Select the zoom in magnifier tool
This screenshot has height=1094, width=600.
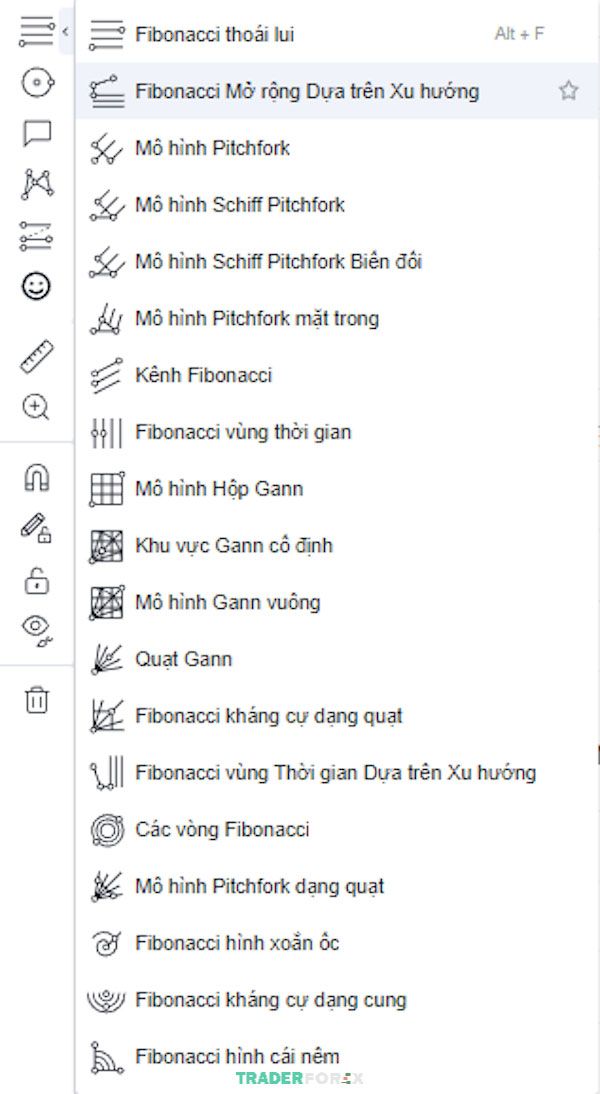pos(36,407)
